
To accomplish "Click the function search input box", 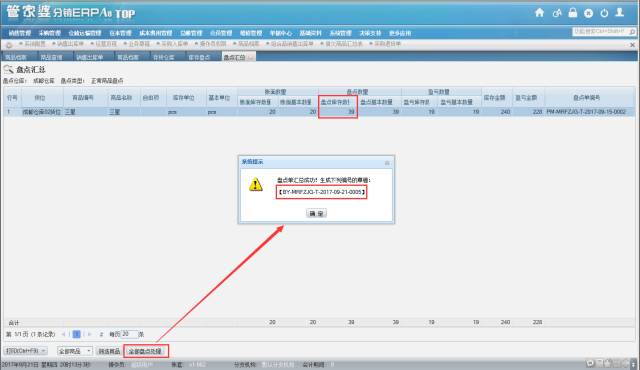I will coord(600,32).
